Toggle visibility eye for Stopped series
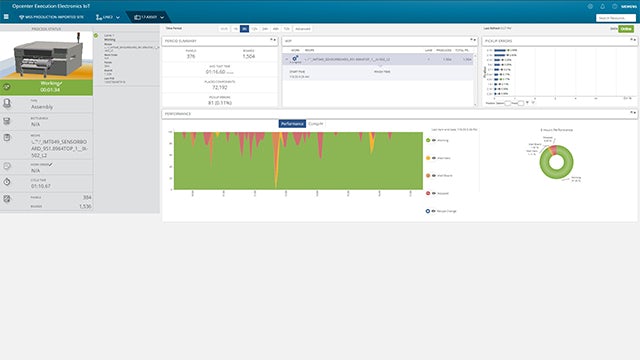The image size is (640, 360). coord(434,193)
